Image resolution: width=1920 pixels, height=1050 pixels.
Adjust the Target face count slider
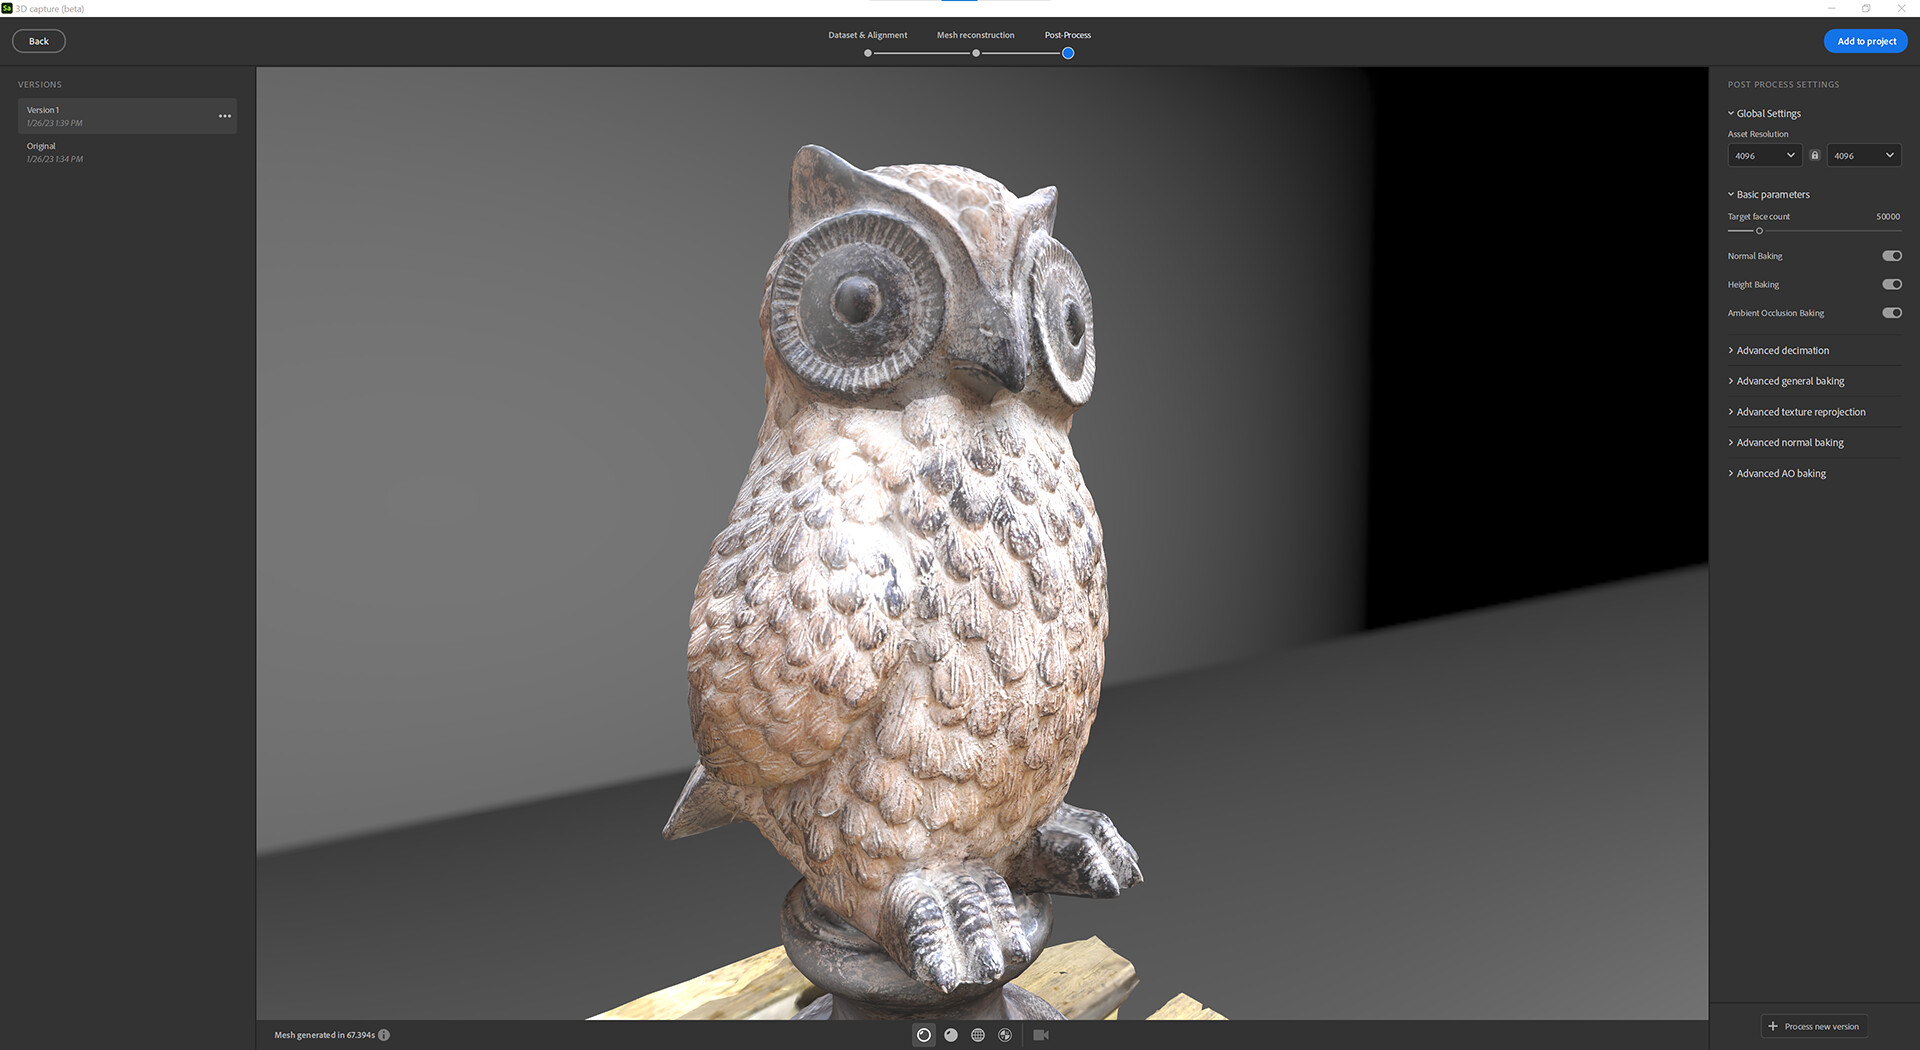[1759, 230]
